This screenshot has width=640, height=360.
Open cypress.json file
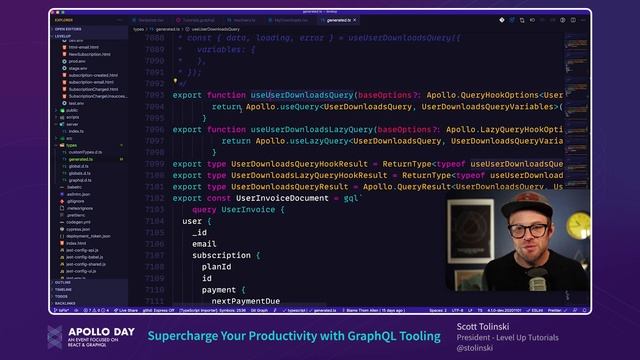[78, 229]
